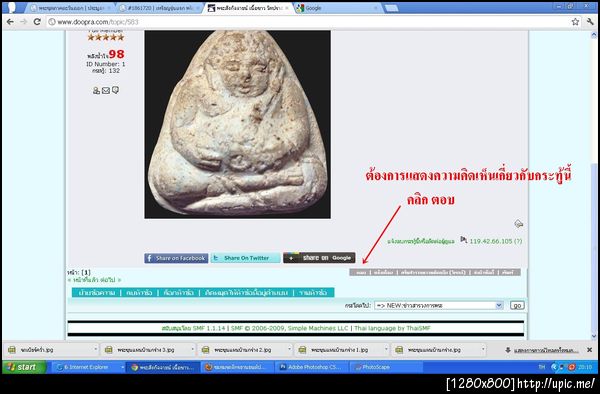
Task: Click the share on Google button
Action: [319, 258]
